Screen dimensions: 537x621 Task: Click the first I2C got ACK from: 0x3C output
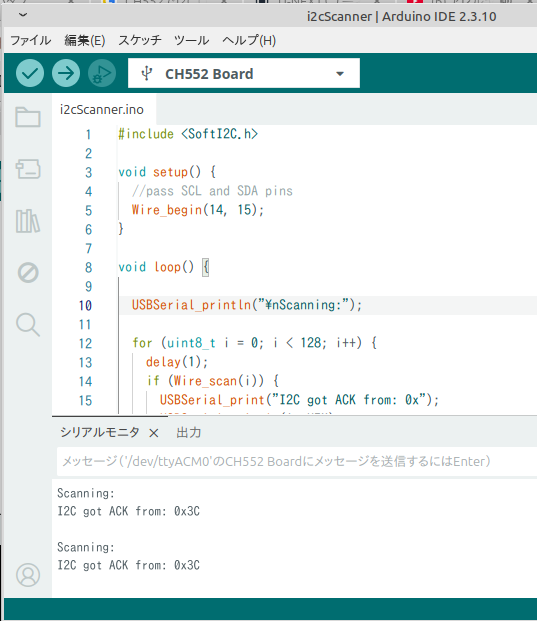pyautogui.click(x=128, y=511)
